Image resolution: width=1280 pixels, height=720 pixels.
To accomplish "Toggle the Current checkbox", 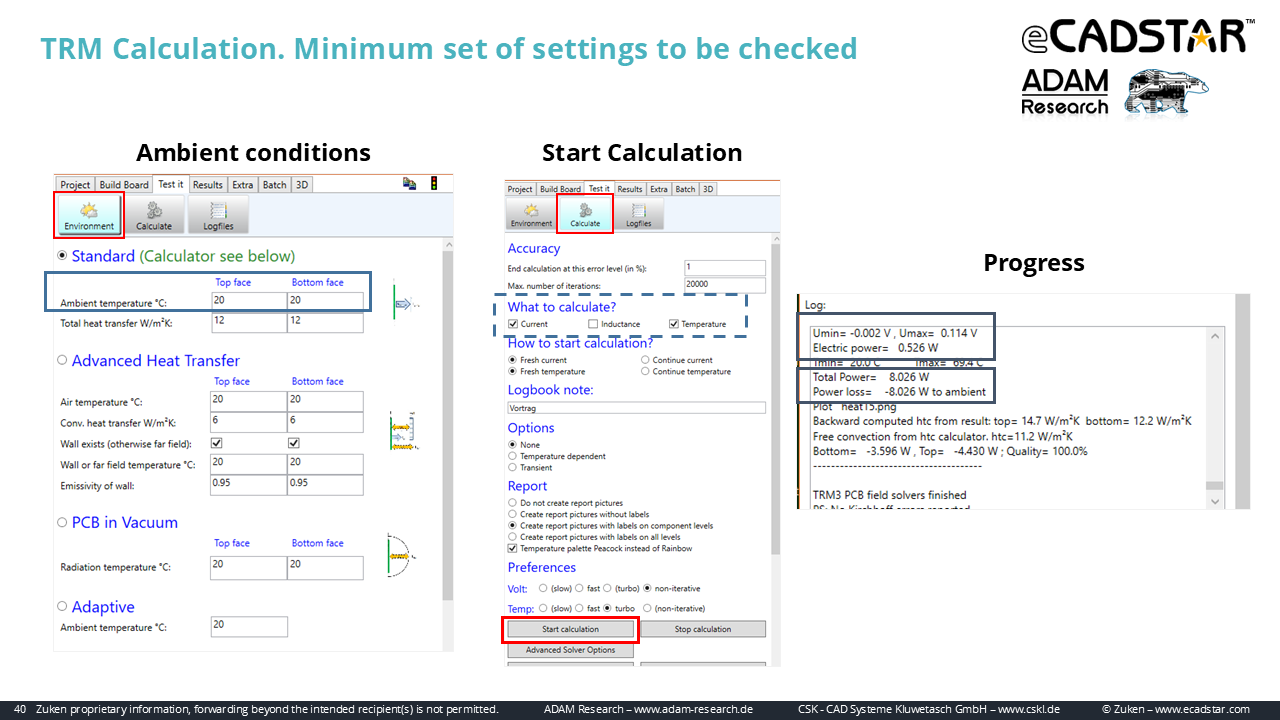I will (513, 324).
